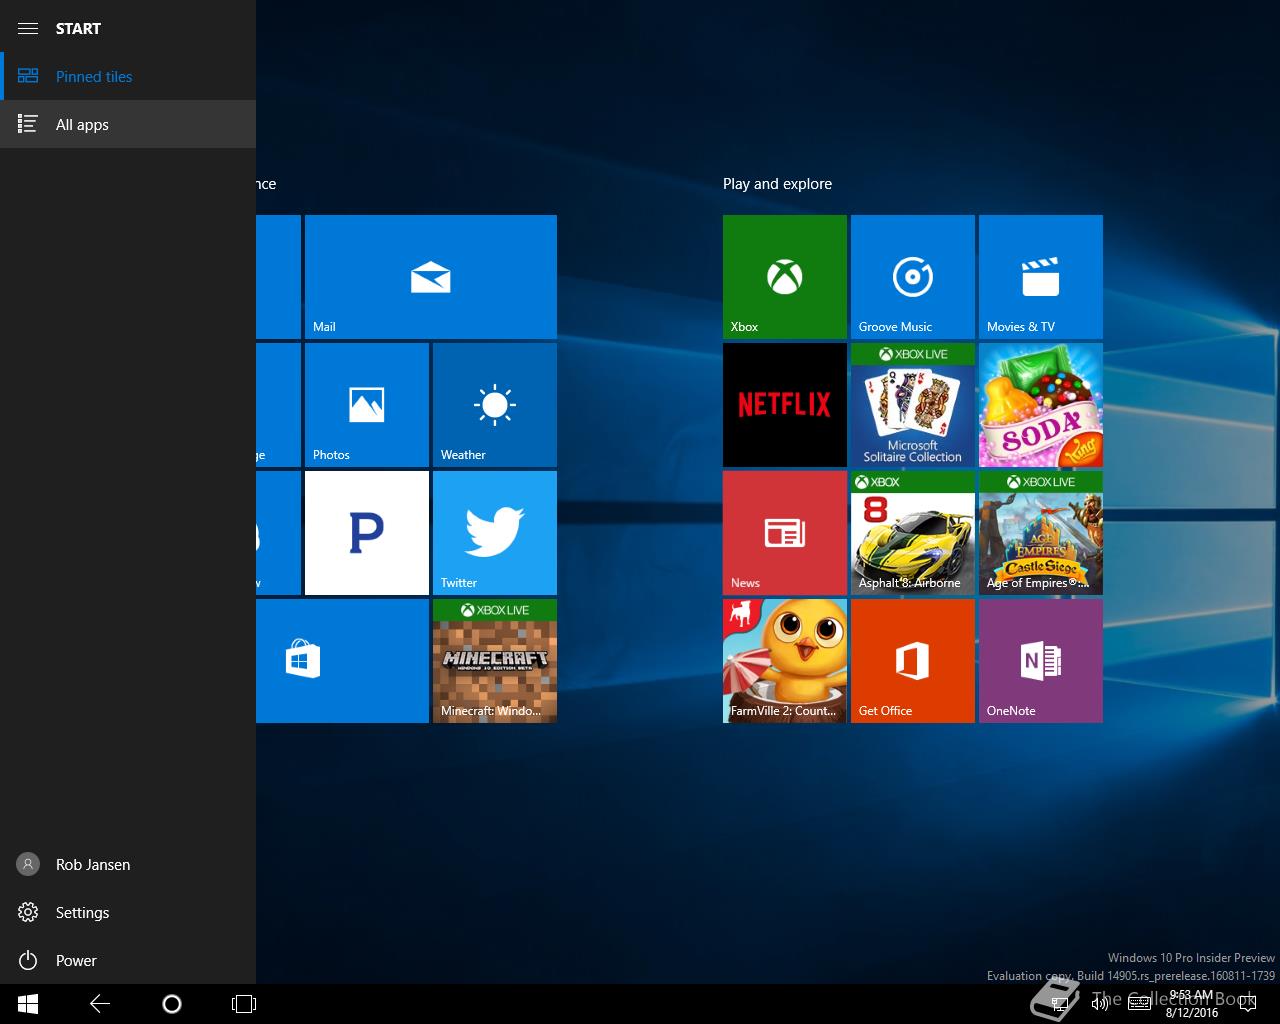Go back using the taskbar Back arrow
Image resolution: width=1280 pixels, height=1024 pixels.
click(x=100, y=1004)
